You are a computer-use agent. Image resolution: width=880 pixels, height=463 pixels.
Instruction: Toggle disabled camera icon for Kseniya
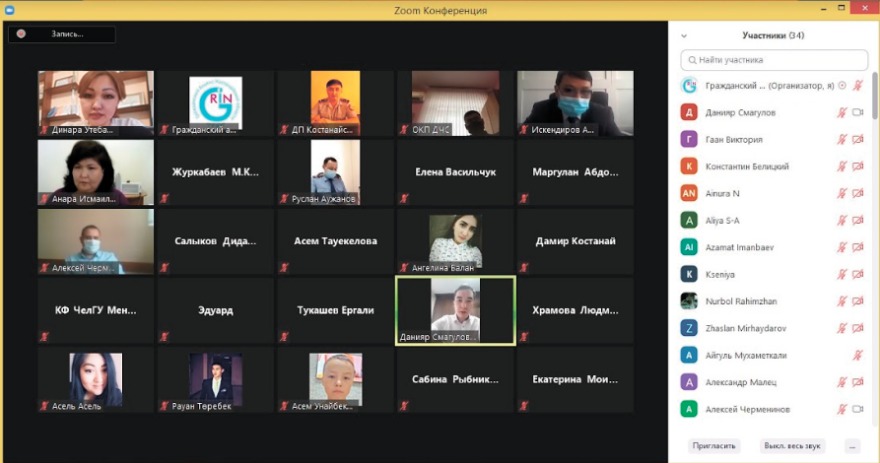pyautogui.click(x=858, y=274)
